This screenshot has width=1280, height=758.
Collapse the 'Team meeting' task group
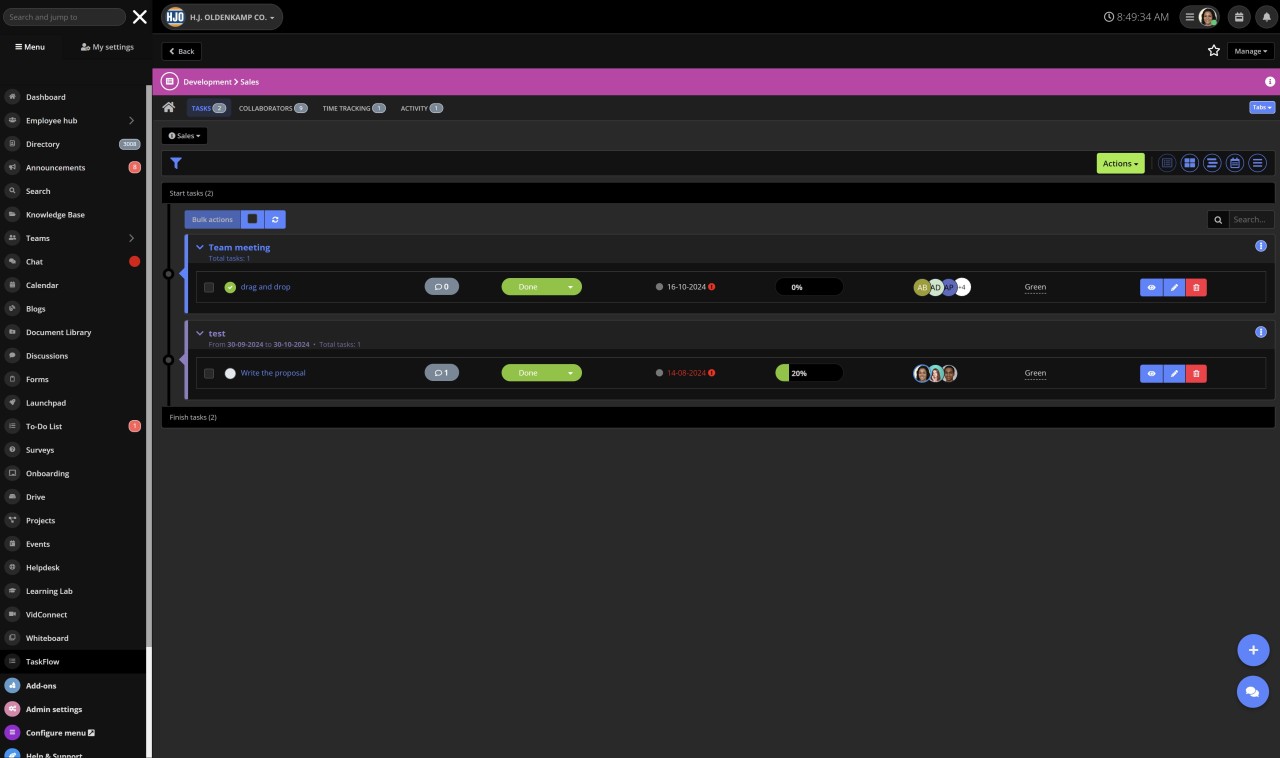point(199,247)
